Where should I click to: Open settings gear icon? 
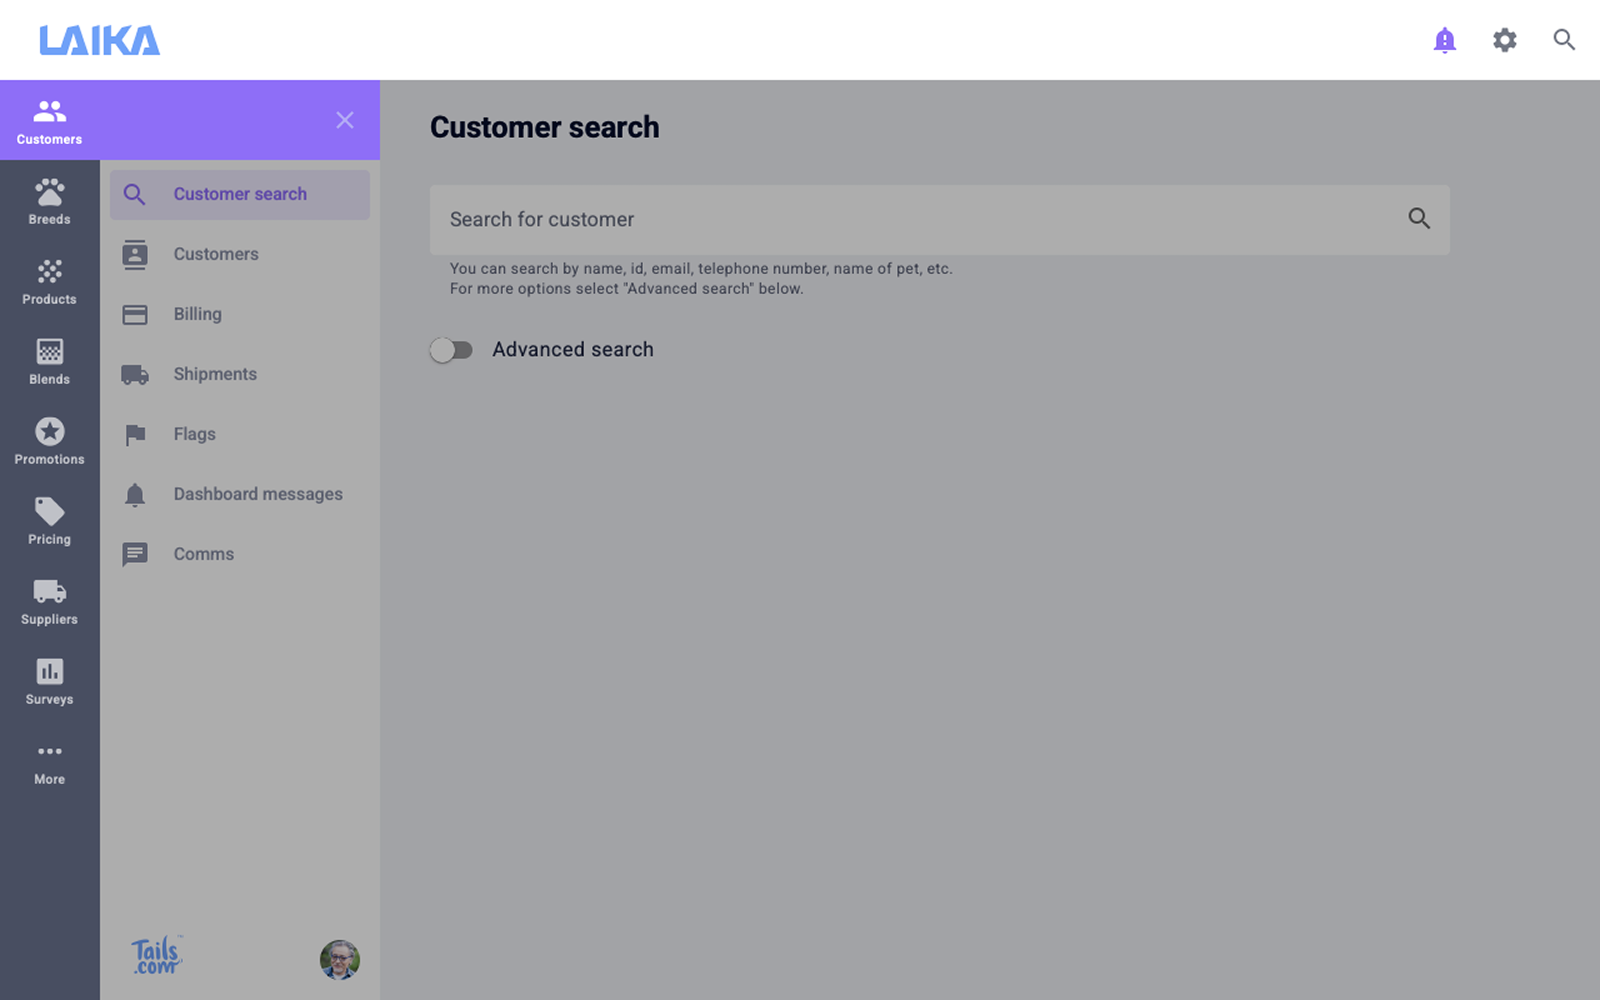coord(1504,40)
